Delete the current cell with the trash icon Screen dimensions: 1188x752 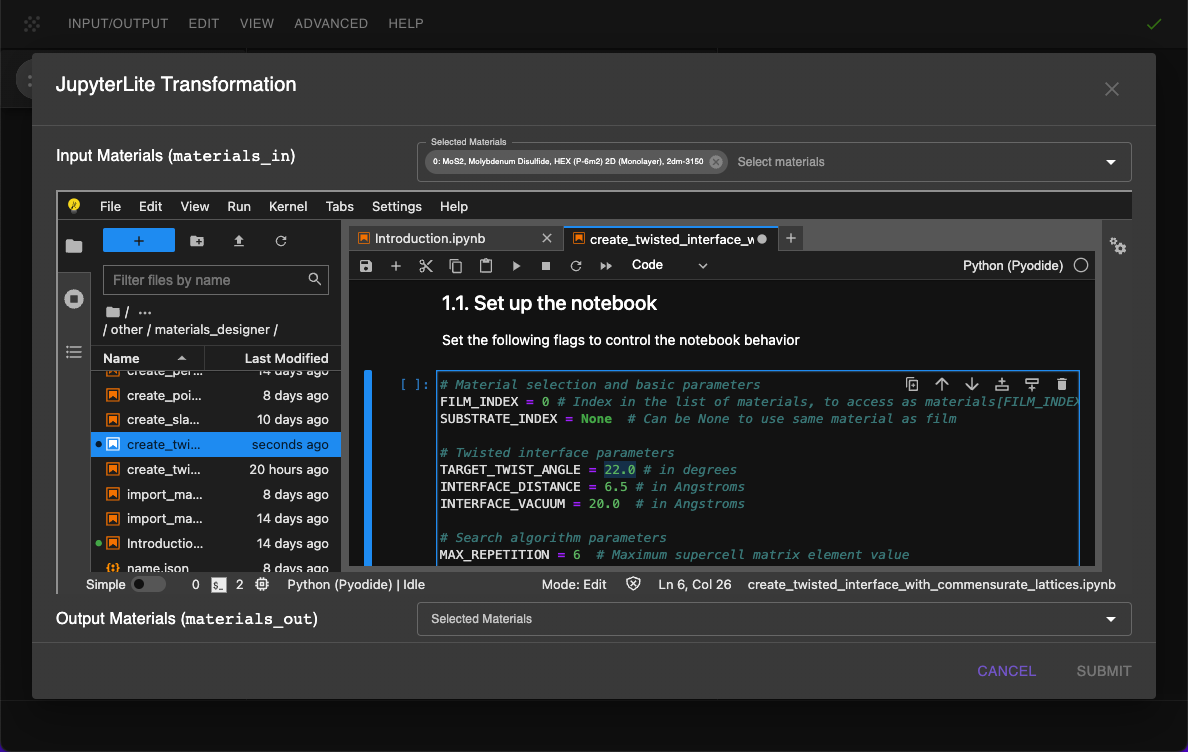point(1062,384)
